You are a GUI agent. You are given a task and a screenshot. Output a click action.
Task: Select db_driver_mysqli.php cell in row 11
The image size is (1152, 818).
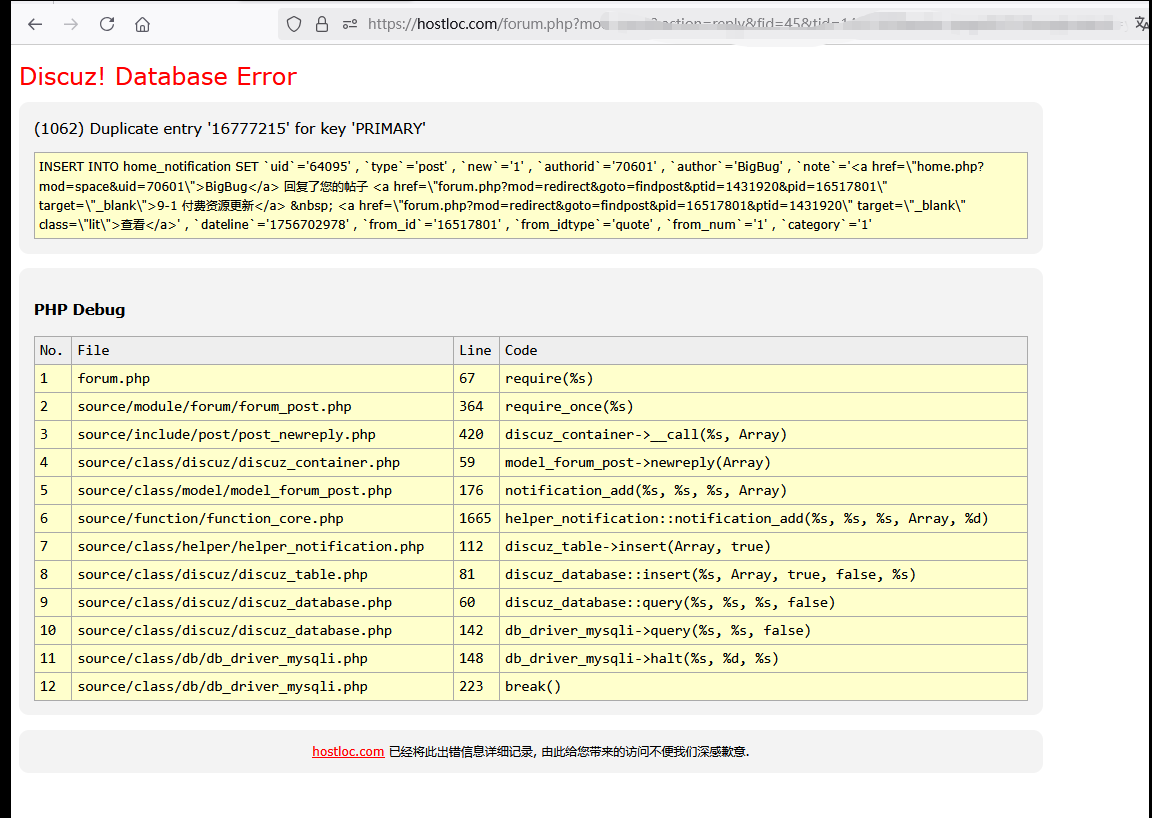point(262,658)
